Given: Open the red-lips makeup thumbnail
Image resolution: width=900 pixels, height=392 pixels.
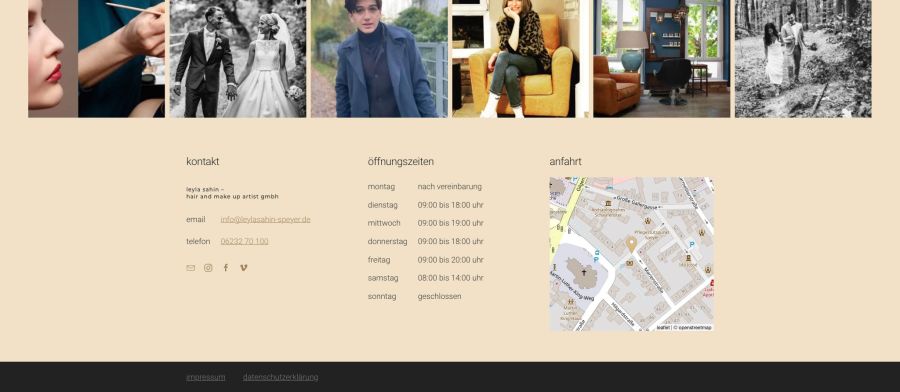Looking at the screenshot, I should coord(96,59).
